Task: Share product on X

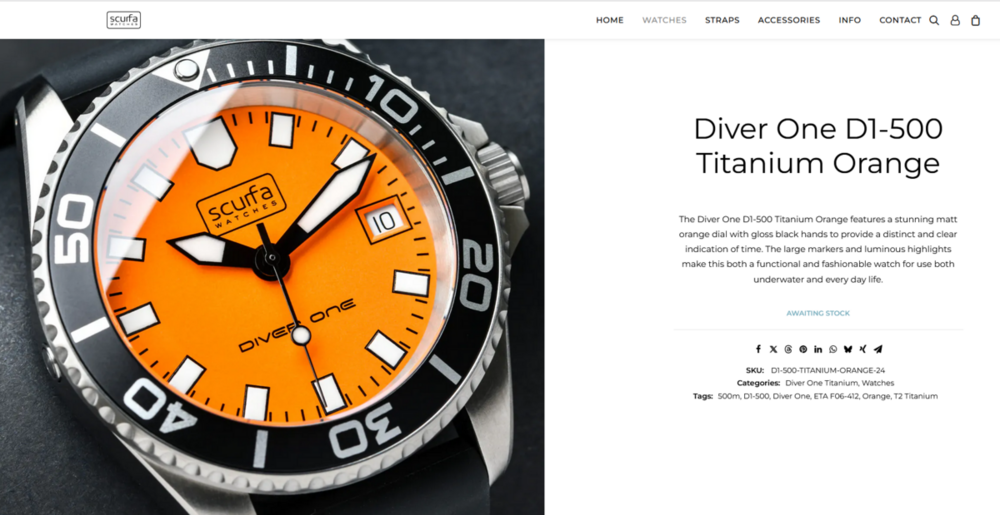Action: click(x=774, y=349)
